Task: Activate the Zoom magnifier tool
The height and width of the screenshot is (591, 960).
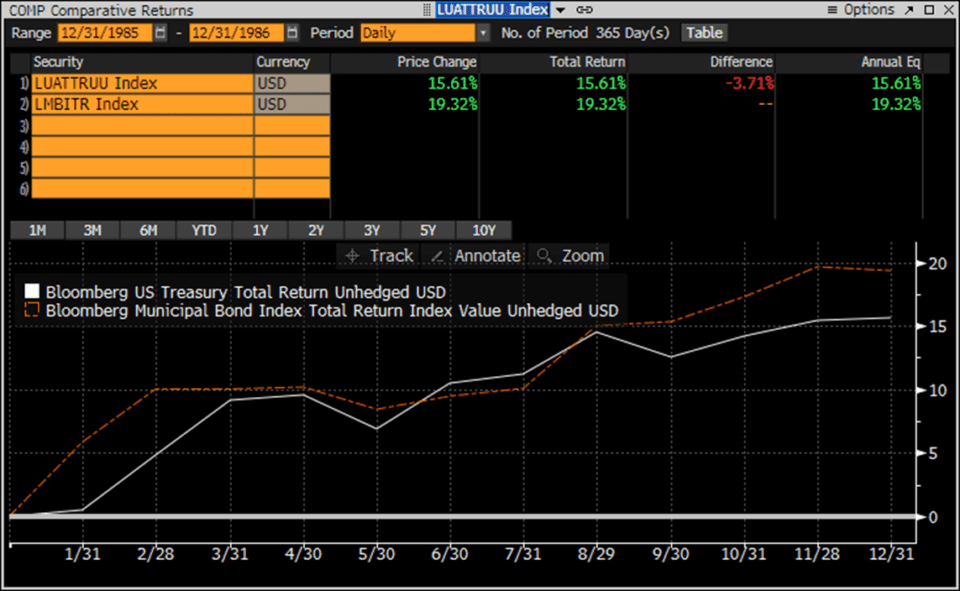Action: coord(570,256)
